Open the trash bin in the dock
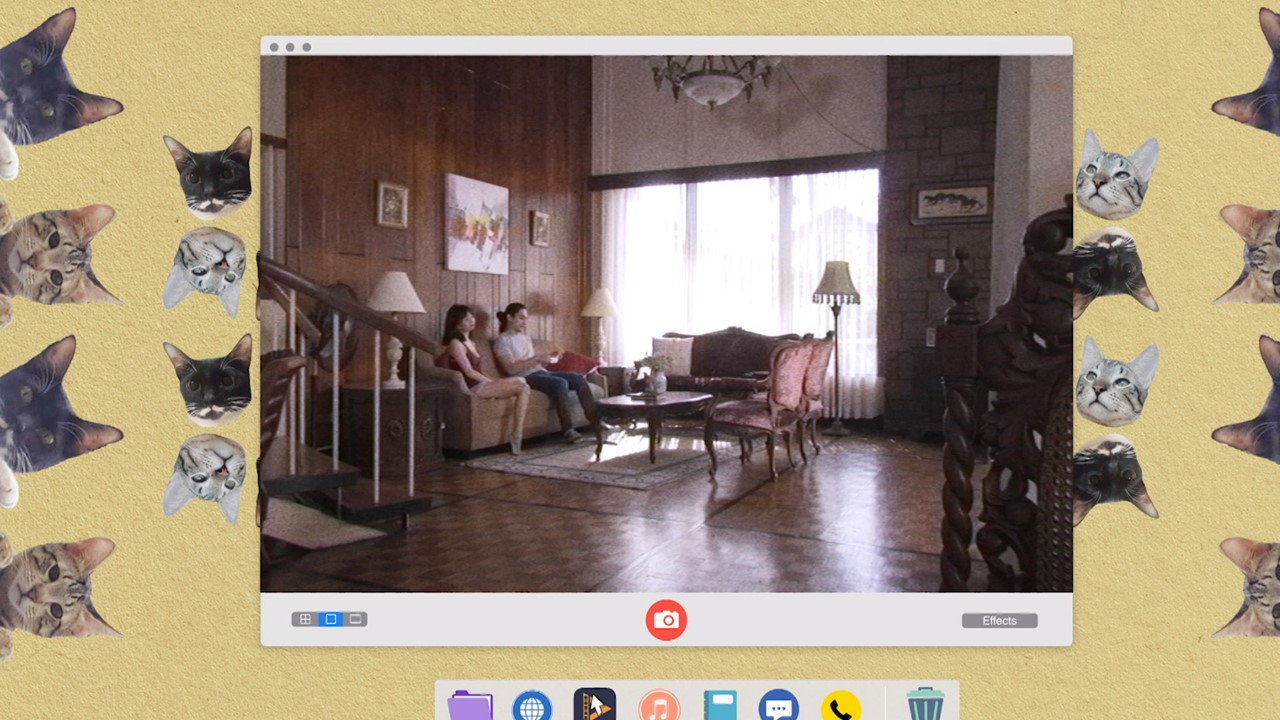Viewport: 1280px width, 720px height. [x=925, y=705]
